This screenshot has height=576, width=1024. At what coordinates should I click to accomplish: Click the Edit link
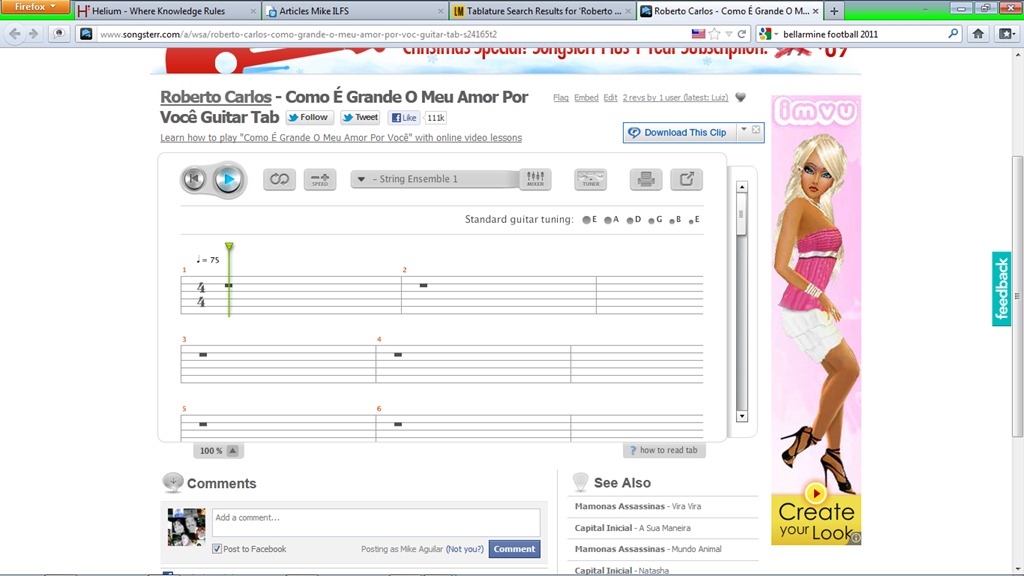(610, 97)
